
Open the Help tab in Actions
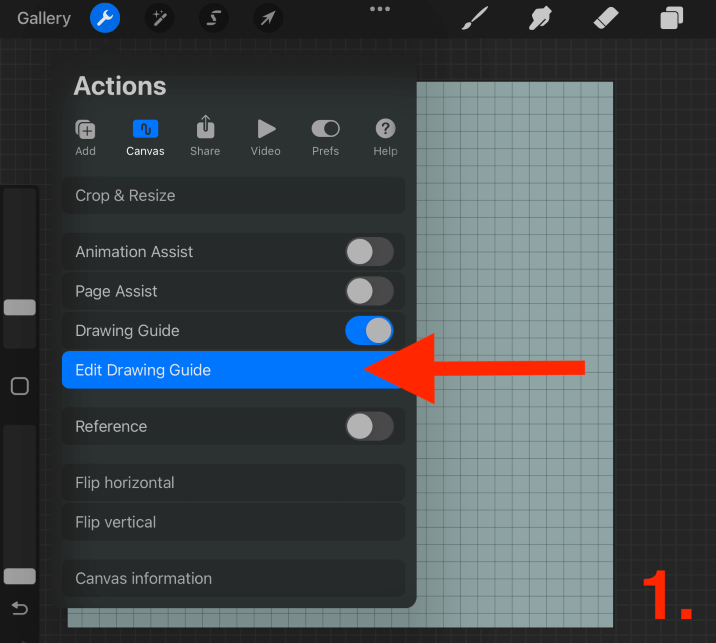point(385,137)
